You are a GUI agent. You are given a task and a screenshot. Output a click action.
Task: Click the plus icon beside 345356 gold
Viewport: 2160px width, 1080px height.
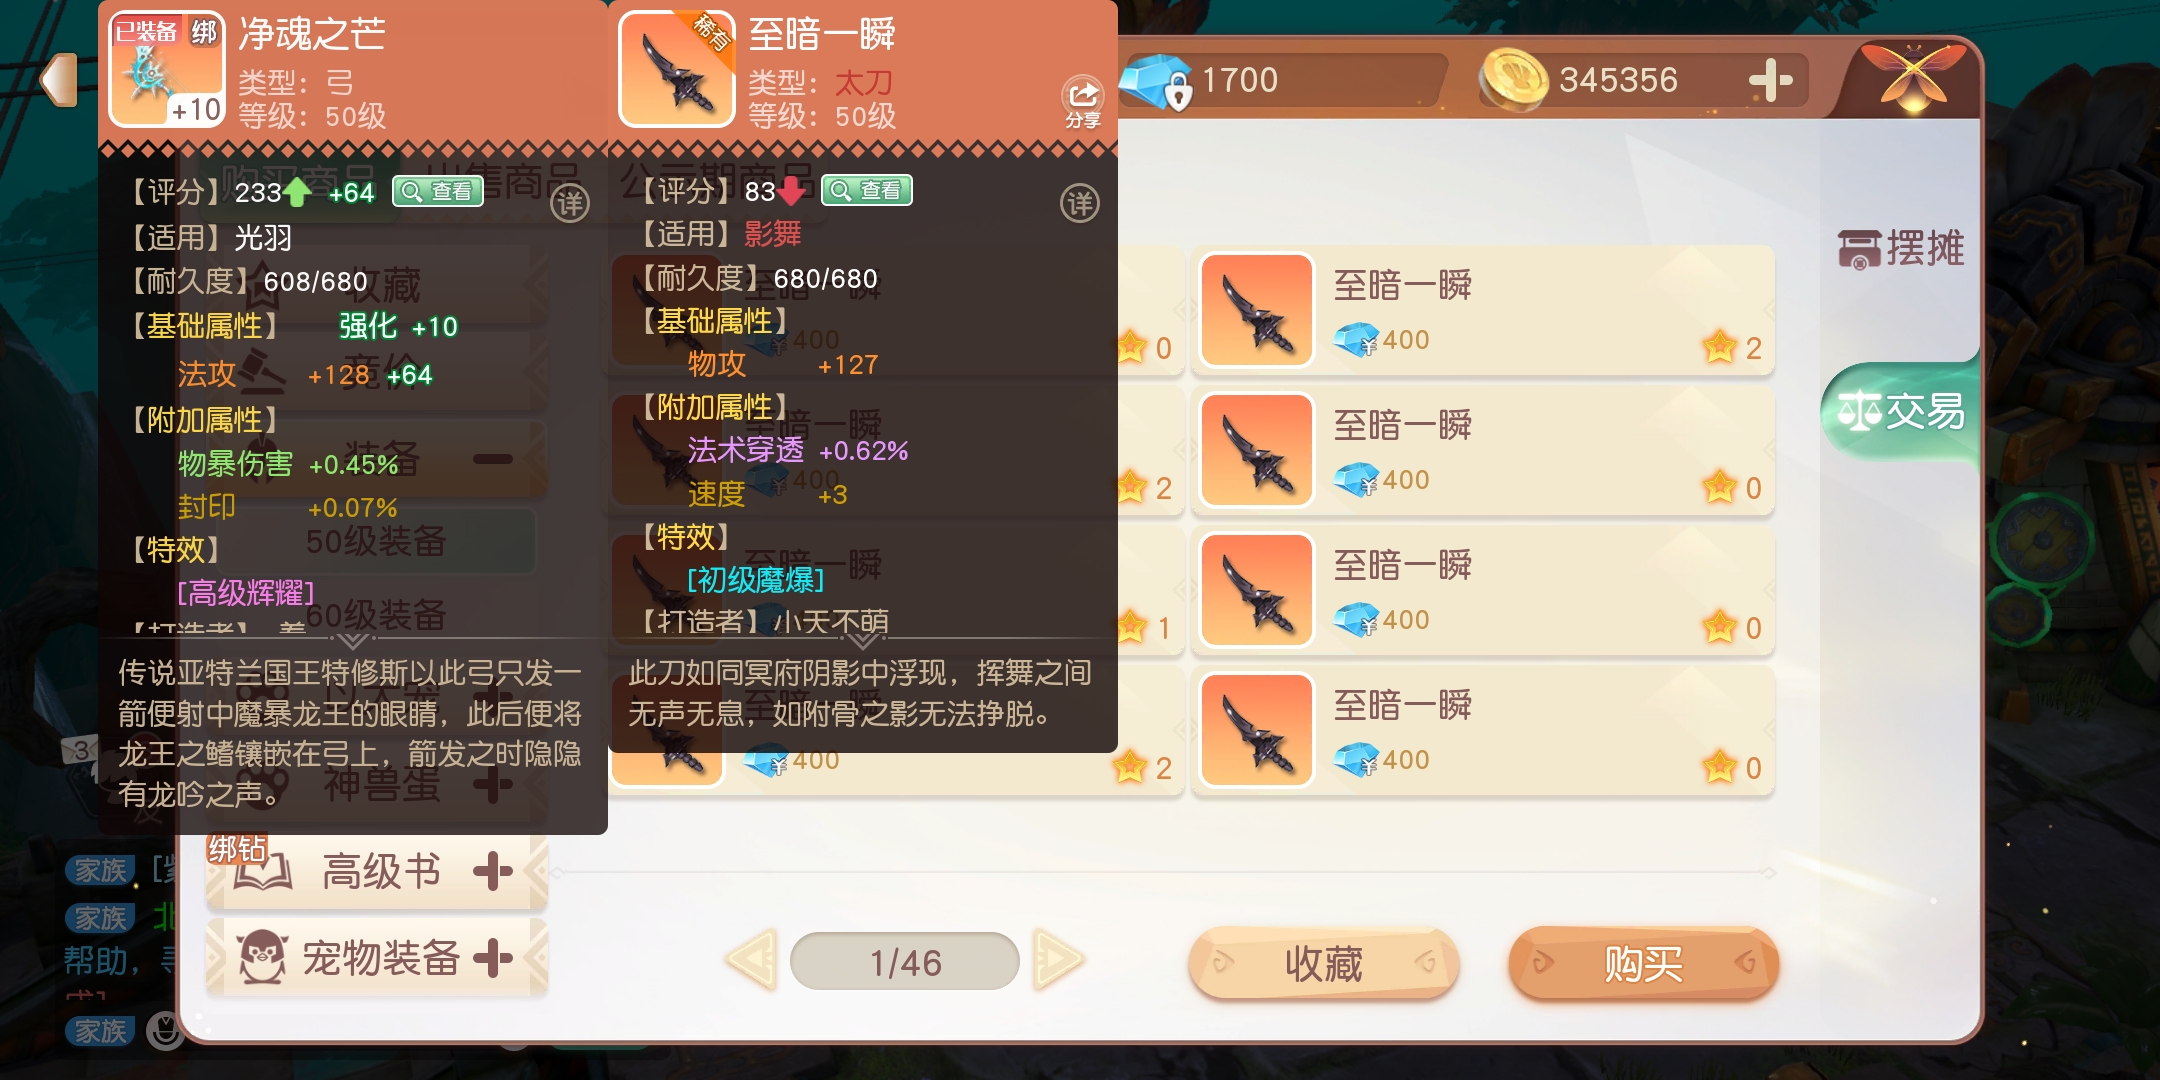tap(1771, 80)
